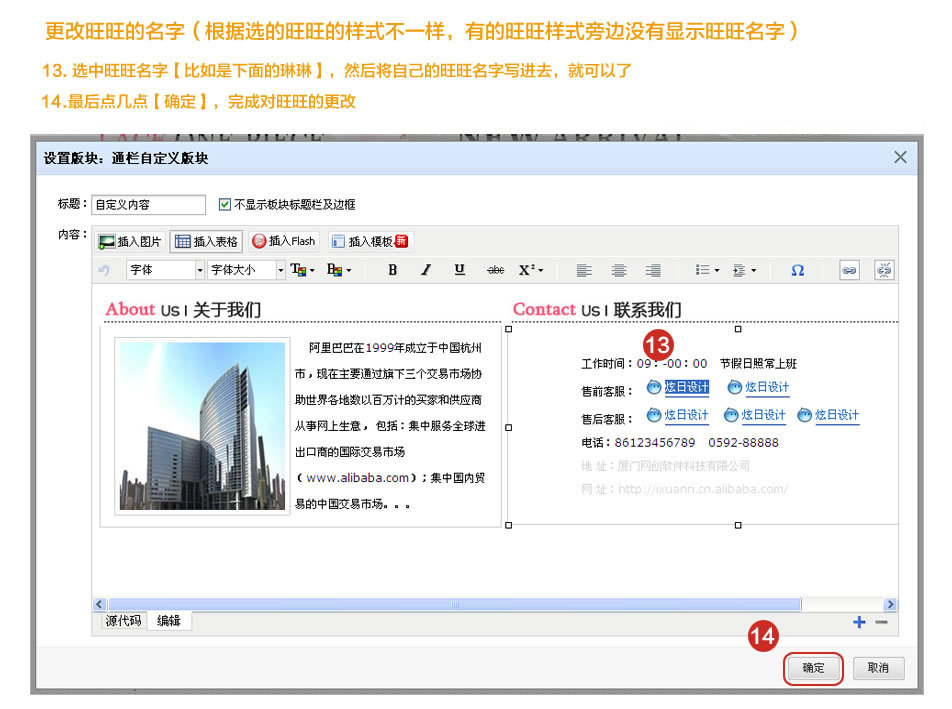Click the 标题 input field with 自定义内容

click(x=148, y=205)
